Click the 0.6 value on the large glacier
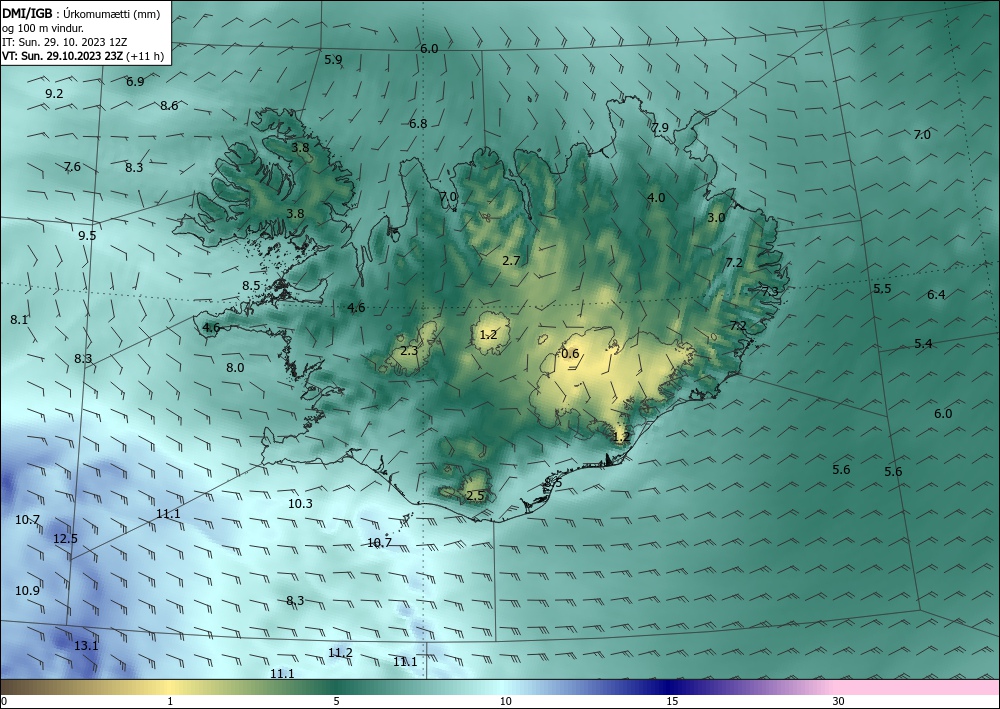Image resolution: width=1000 pixels, height=709 pixels. click(570, 354)
